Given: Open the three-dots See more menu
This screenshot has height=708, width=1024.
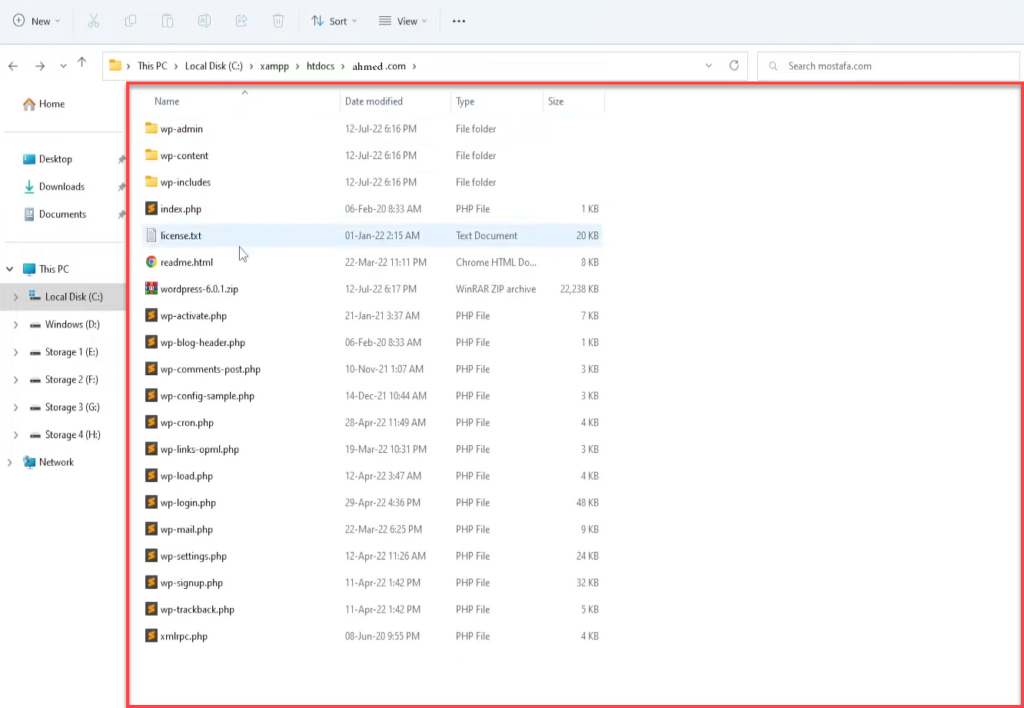Looking at the screenshot, I should pyautogui.click(x=458, y=21).
